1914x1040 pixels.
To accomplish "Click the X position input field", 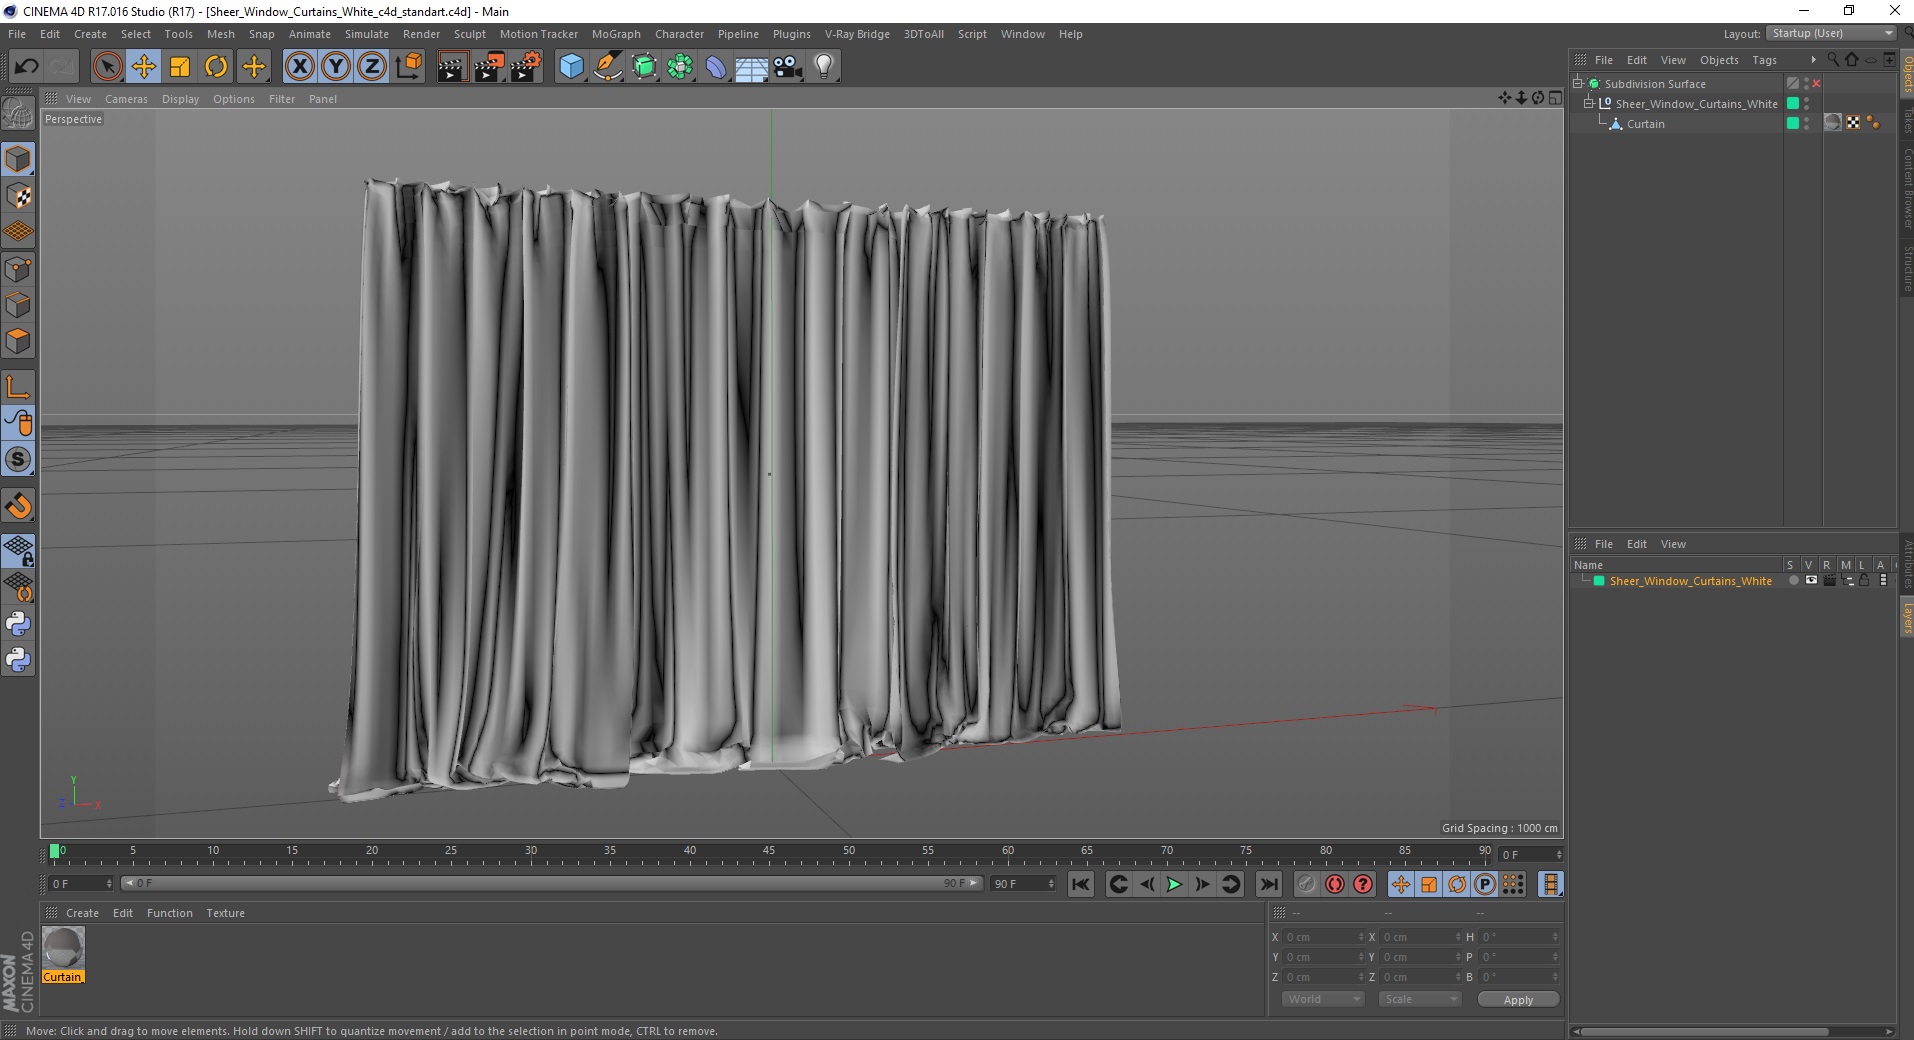I will pyautogui.click(x=1322, y=937).
